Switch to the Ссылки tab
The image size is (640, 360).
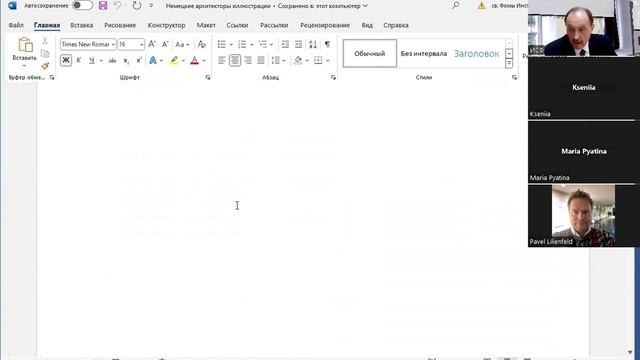(x=237, y=25)
